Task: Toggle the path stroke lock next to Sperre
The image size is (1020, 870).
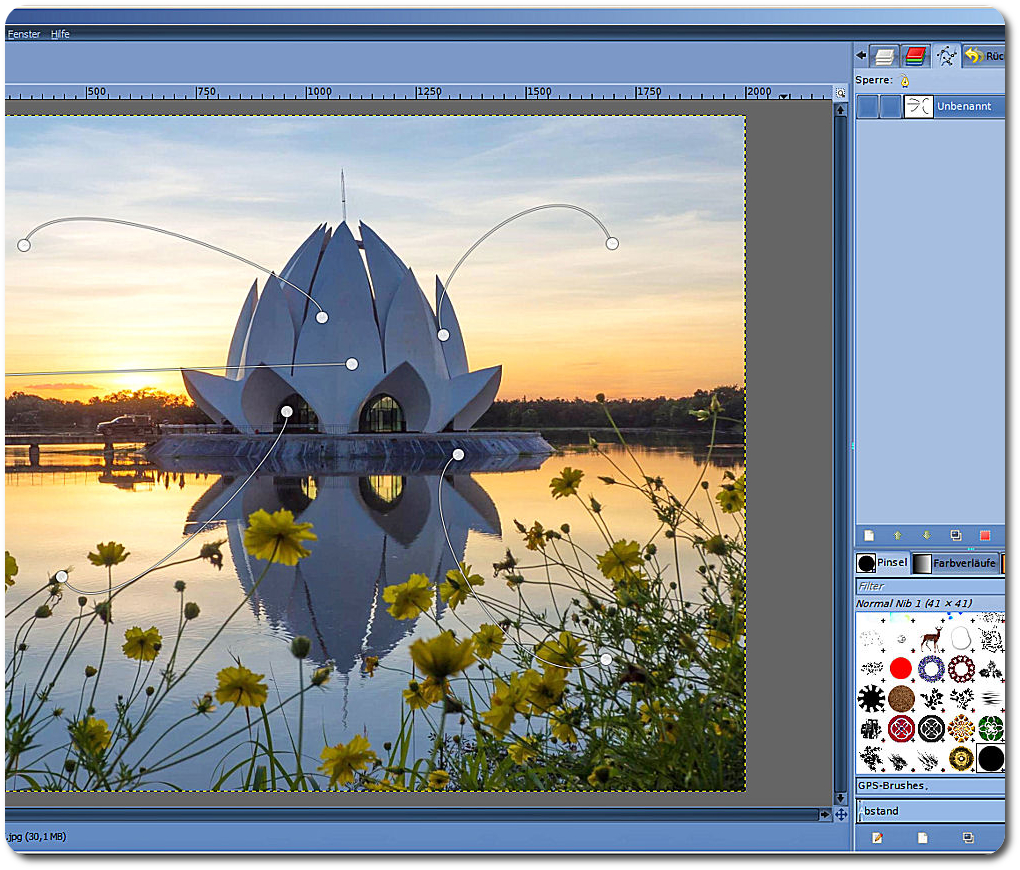Action: (x=904, y=81)
